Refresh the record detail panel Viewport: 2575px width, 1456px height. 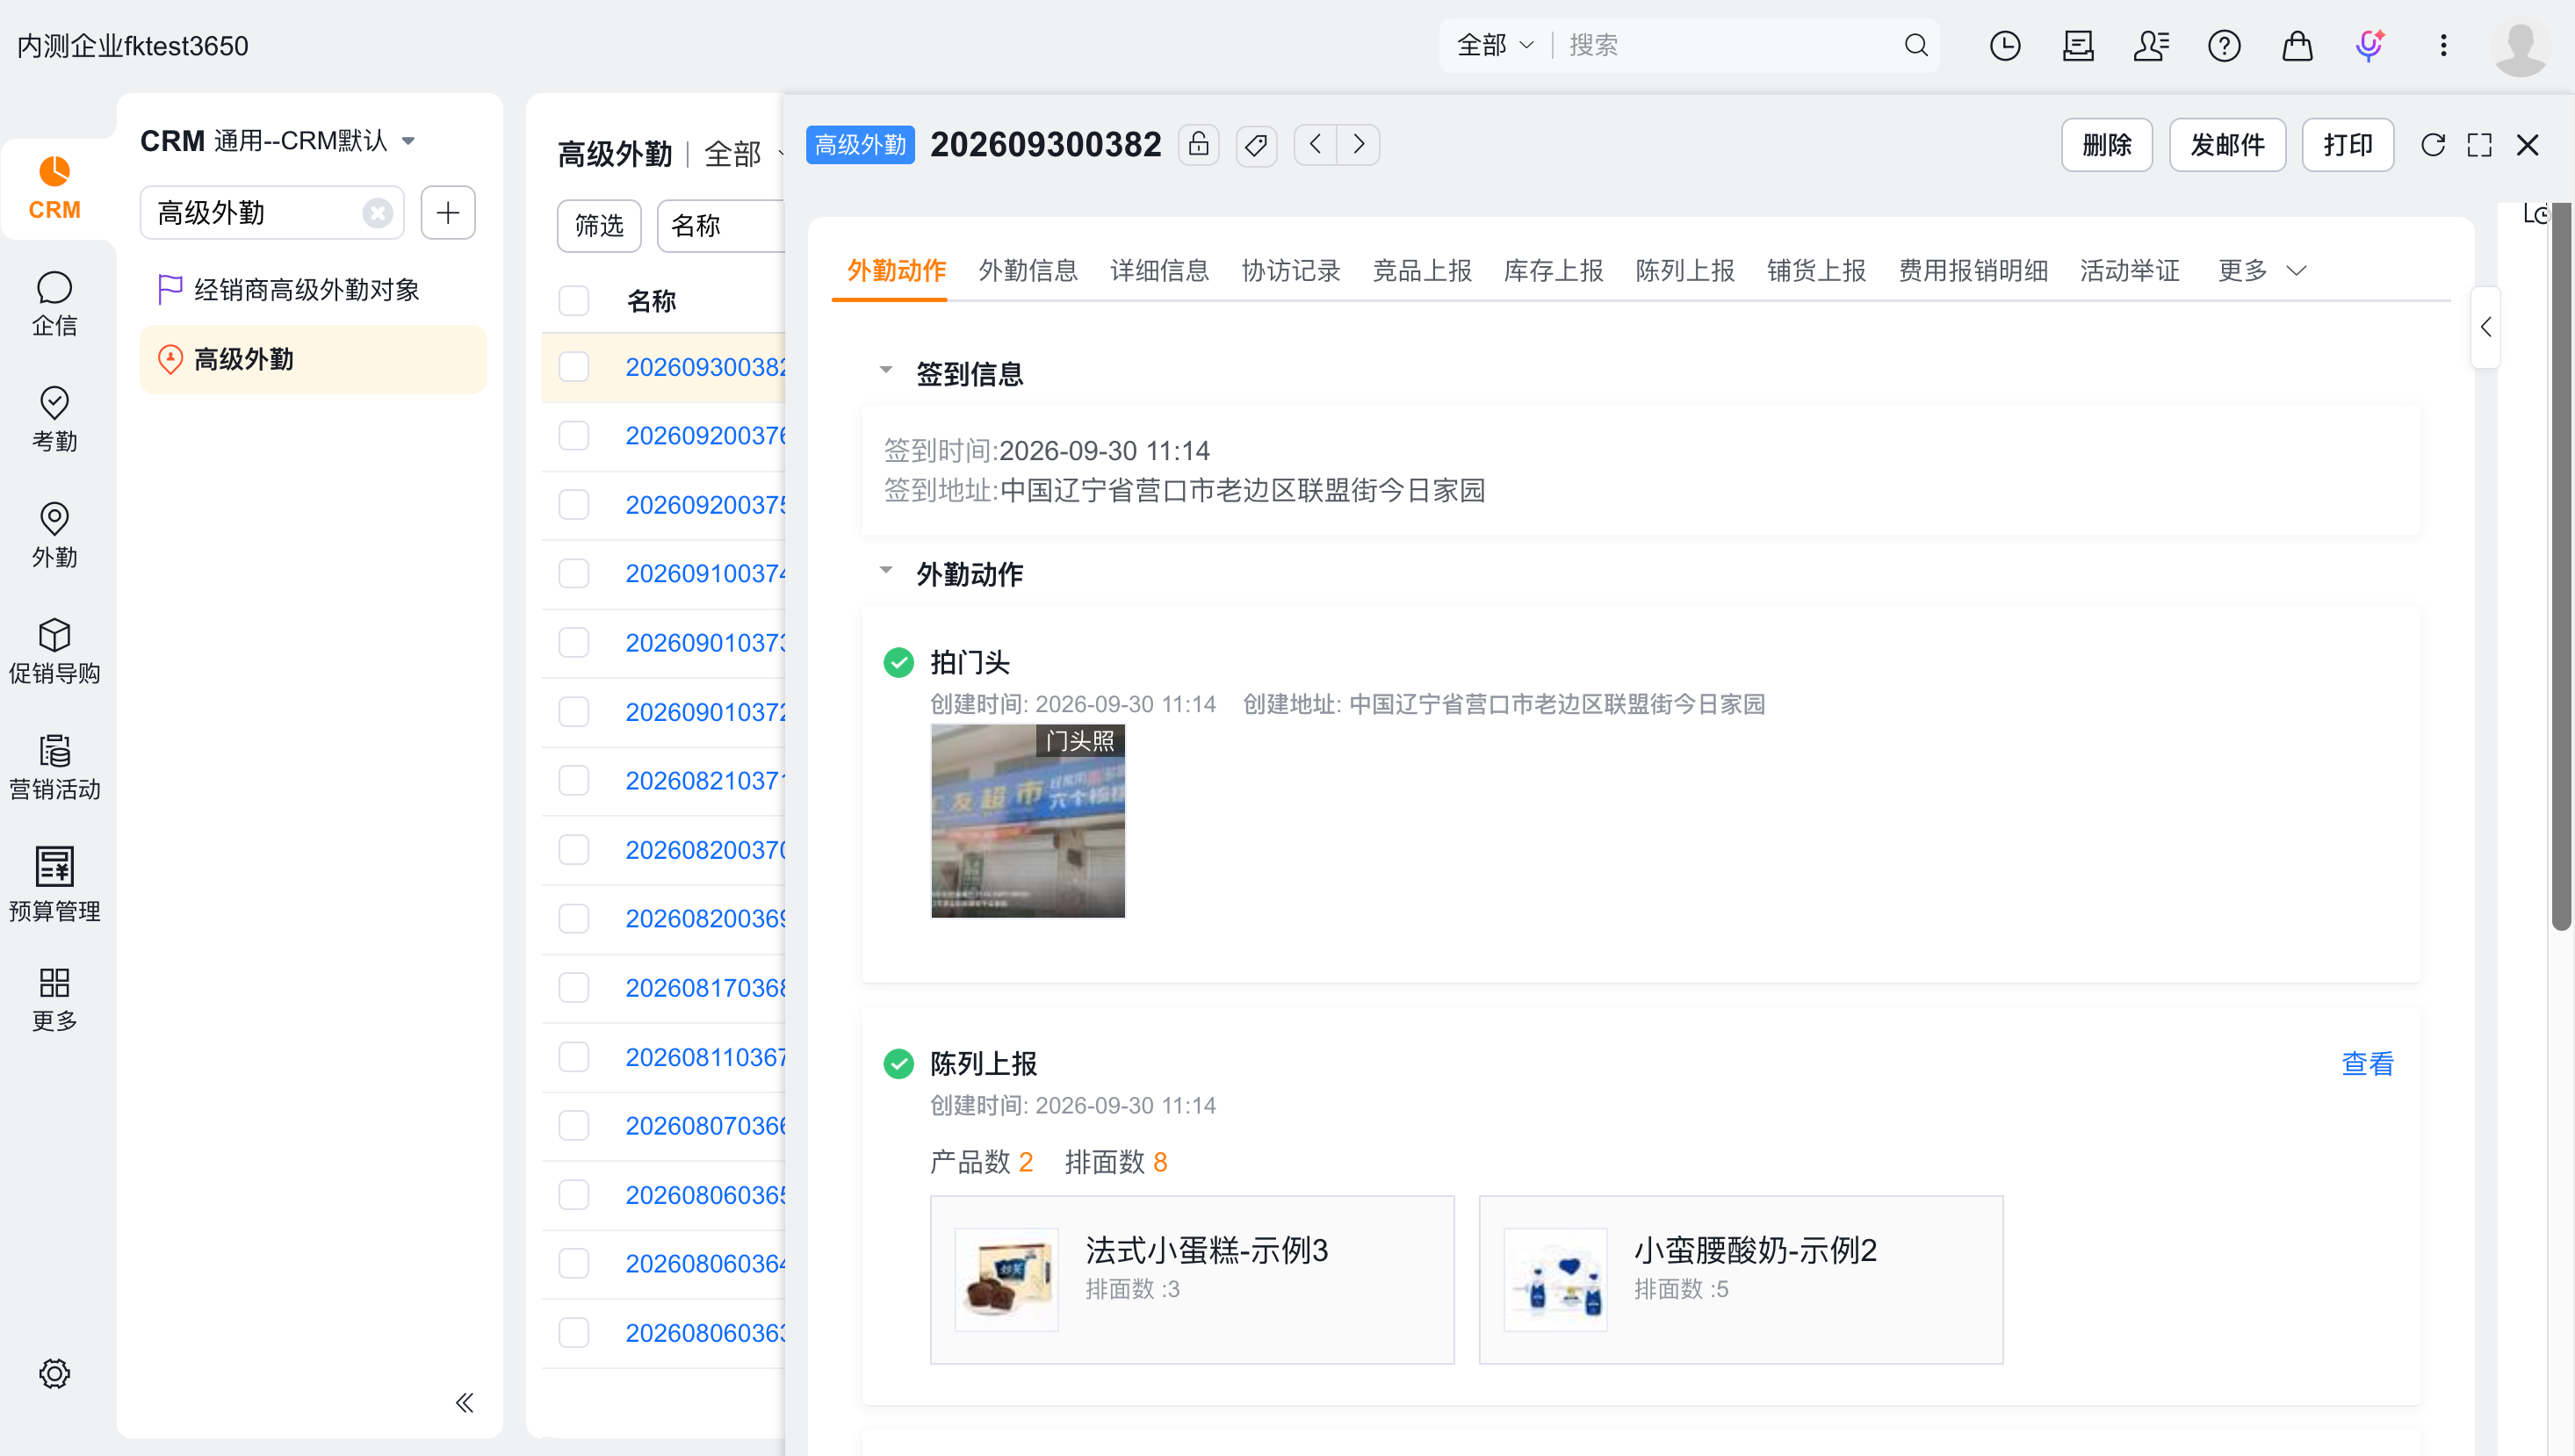coord(2433,145)
